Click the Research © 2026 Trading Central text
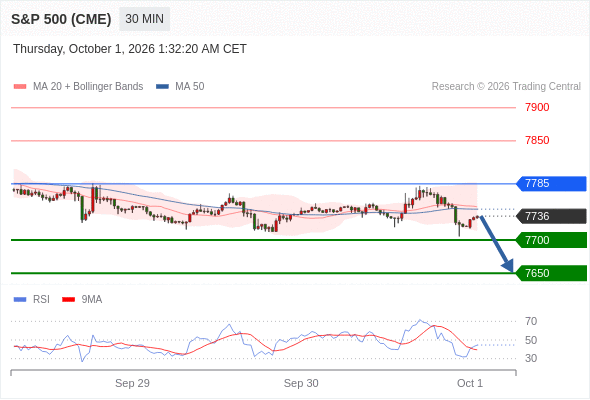The height and width of the screenshot is (400, 590). click(x=506, y=87)
